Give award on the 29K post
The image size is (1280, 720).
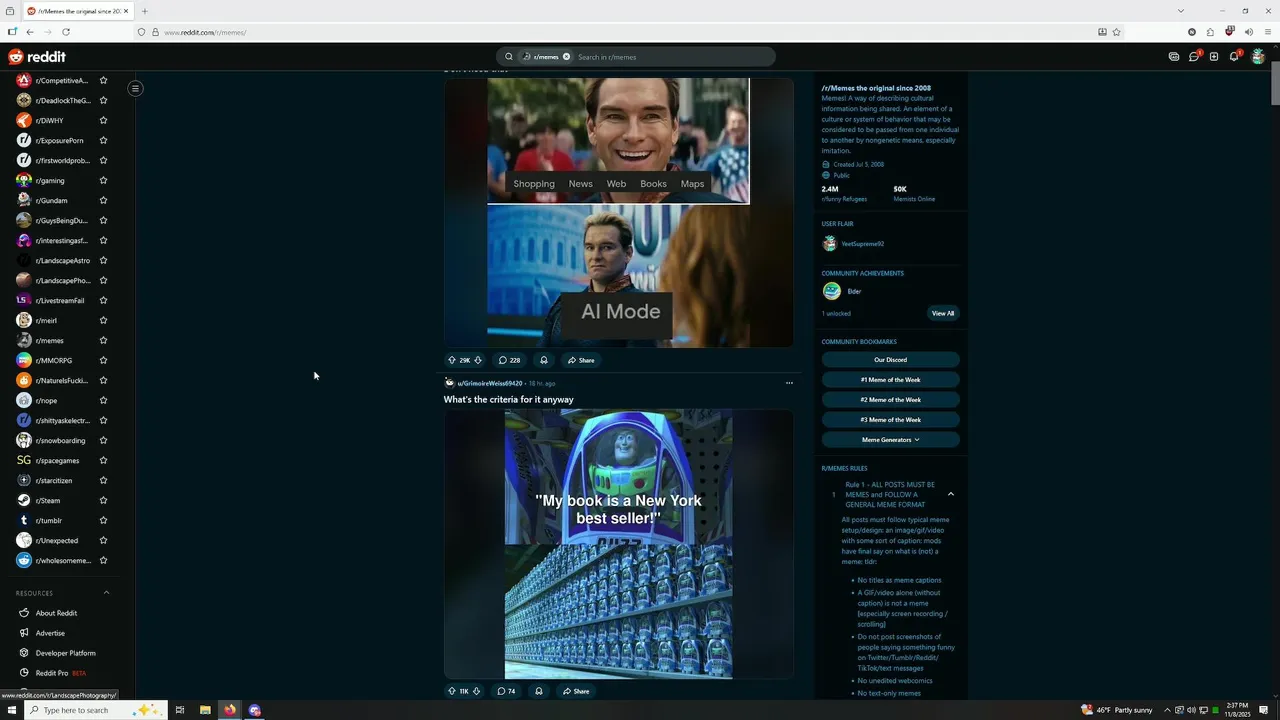click(544, 360)
